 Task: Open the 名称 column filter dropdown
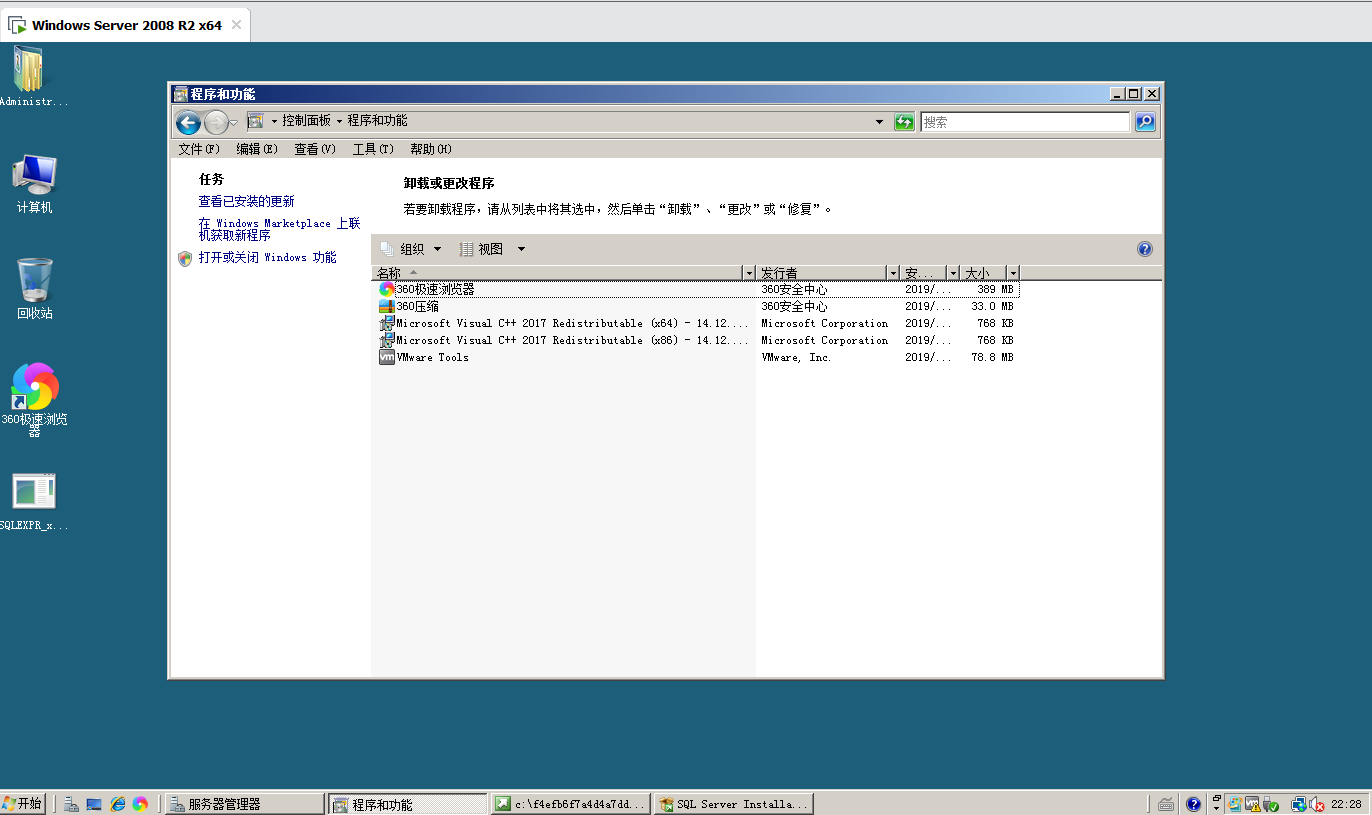tap(749, 273)
